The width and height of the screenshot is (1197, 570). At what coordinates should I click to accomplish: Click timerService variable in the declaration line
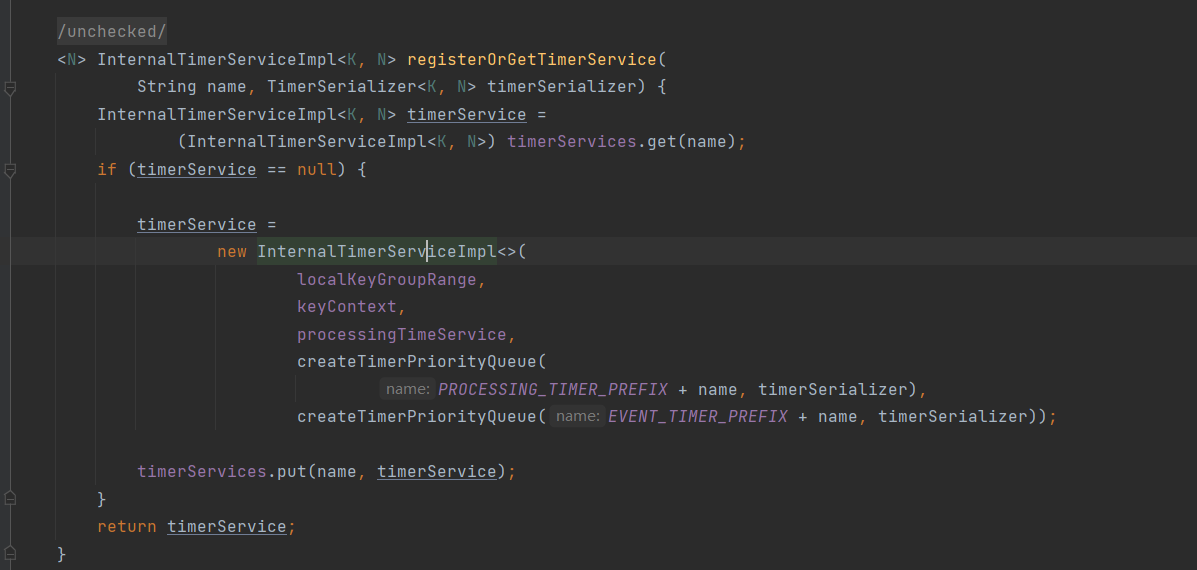[x=466, y=114]
